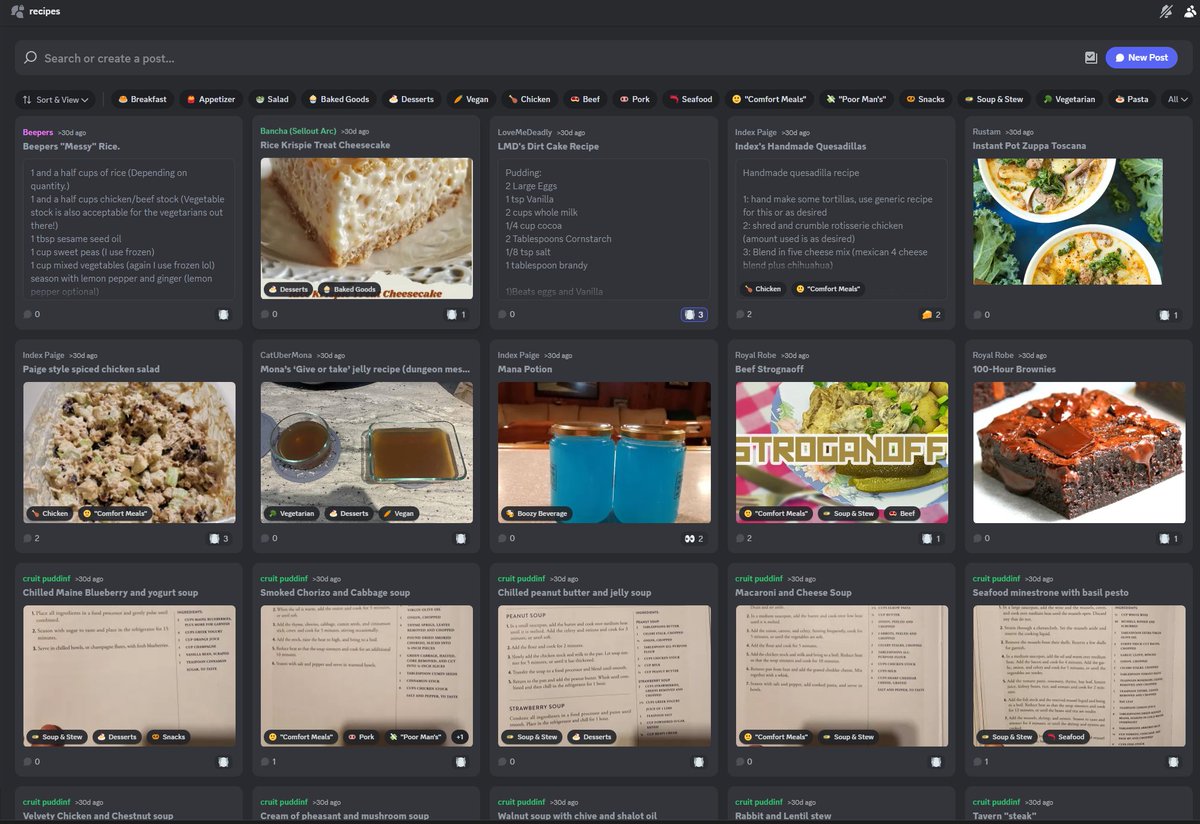Click reaction on Rice Krispie Treat Cheesecake card
Screen dimensions: 1200x824
(457, 314)
